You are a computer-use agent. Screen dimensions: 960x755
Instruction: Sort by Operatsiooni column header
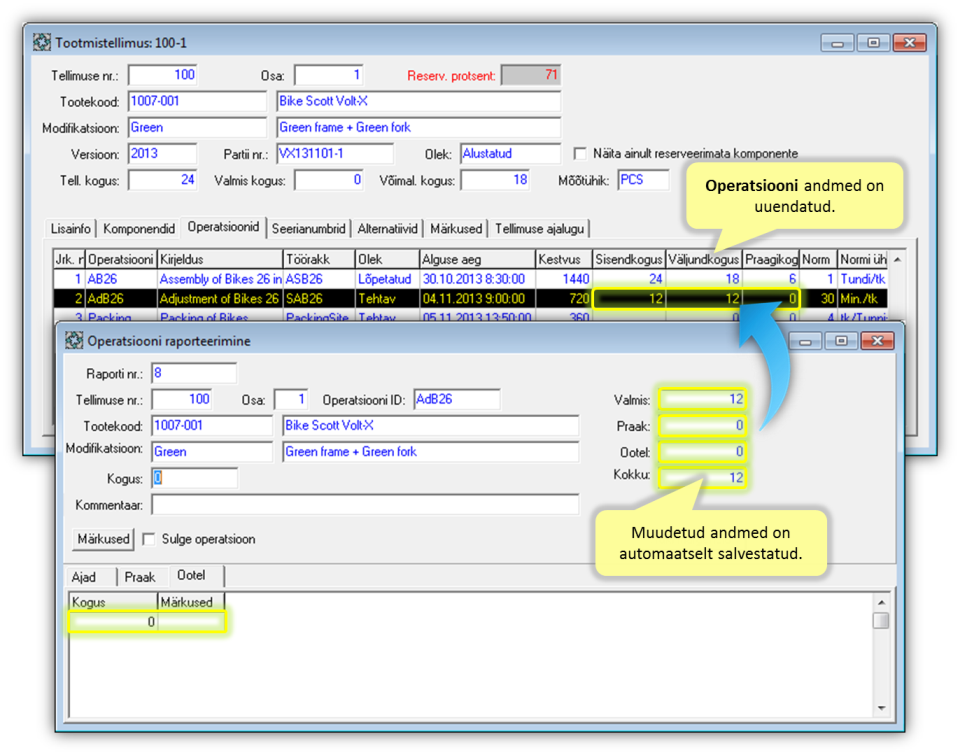pos(121,260)
